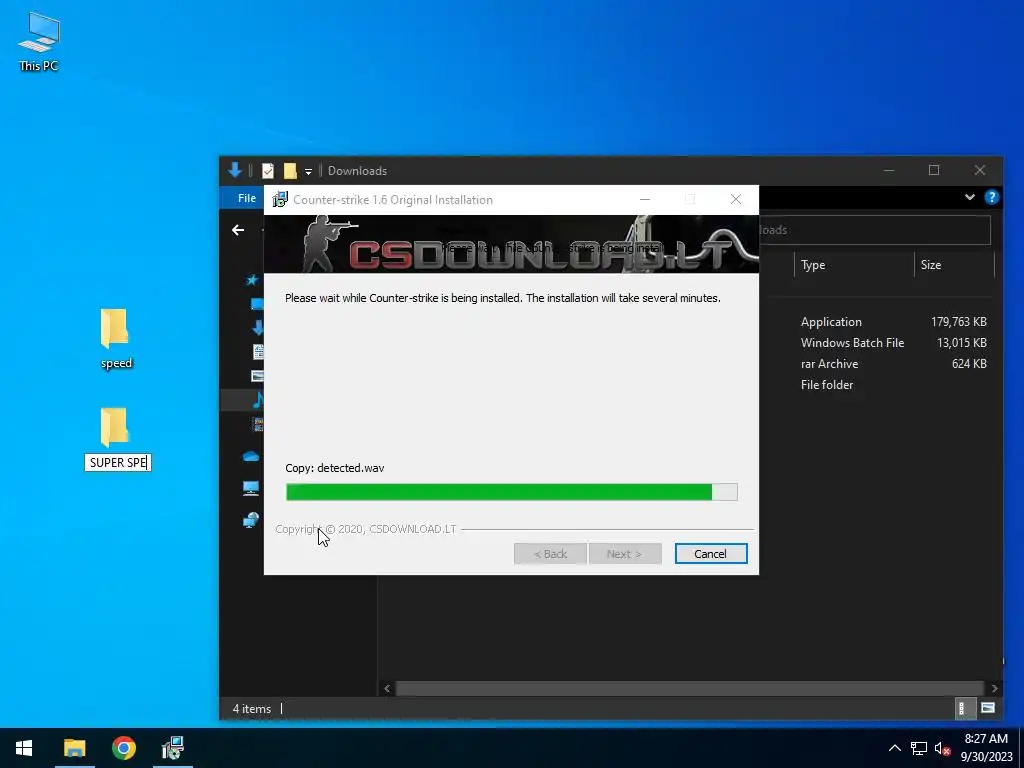This screenshot has width=1024, height=768.
Task: Click the installer icon in the dialog title bar
Action: (x=280, y=200)
